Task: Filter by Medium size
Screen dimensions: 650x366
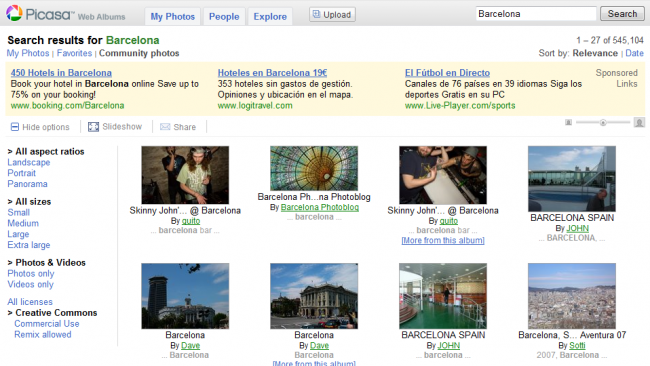Action: 23,223
